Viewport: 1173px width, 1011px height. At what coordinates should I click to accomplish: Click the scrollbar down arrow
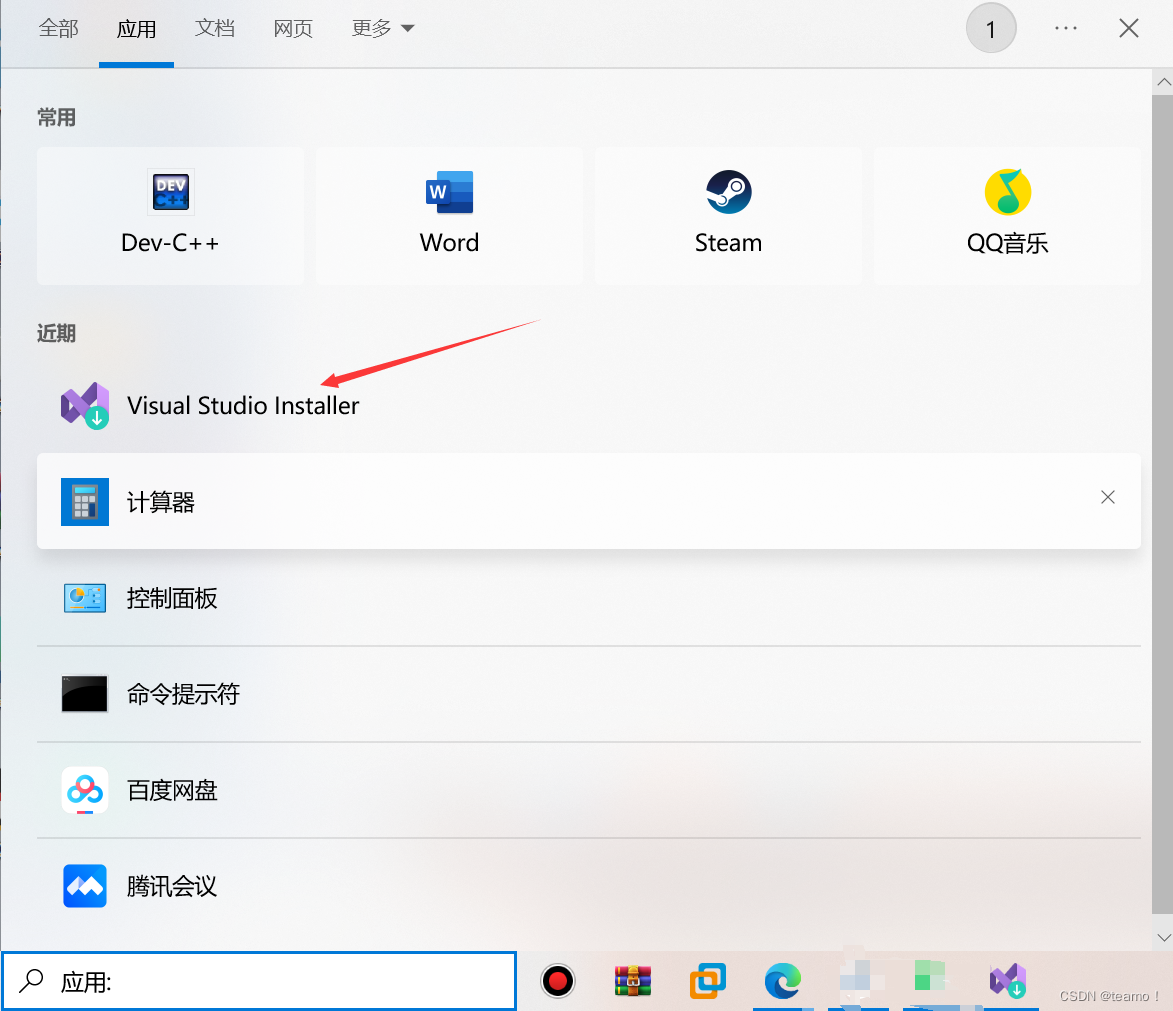[1163, 938]
